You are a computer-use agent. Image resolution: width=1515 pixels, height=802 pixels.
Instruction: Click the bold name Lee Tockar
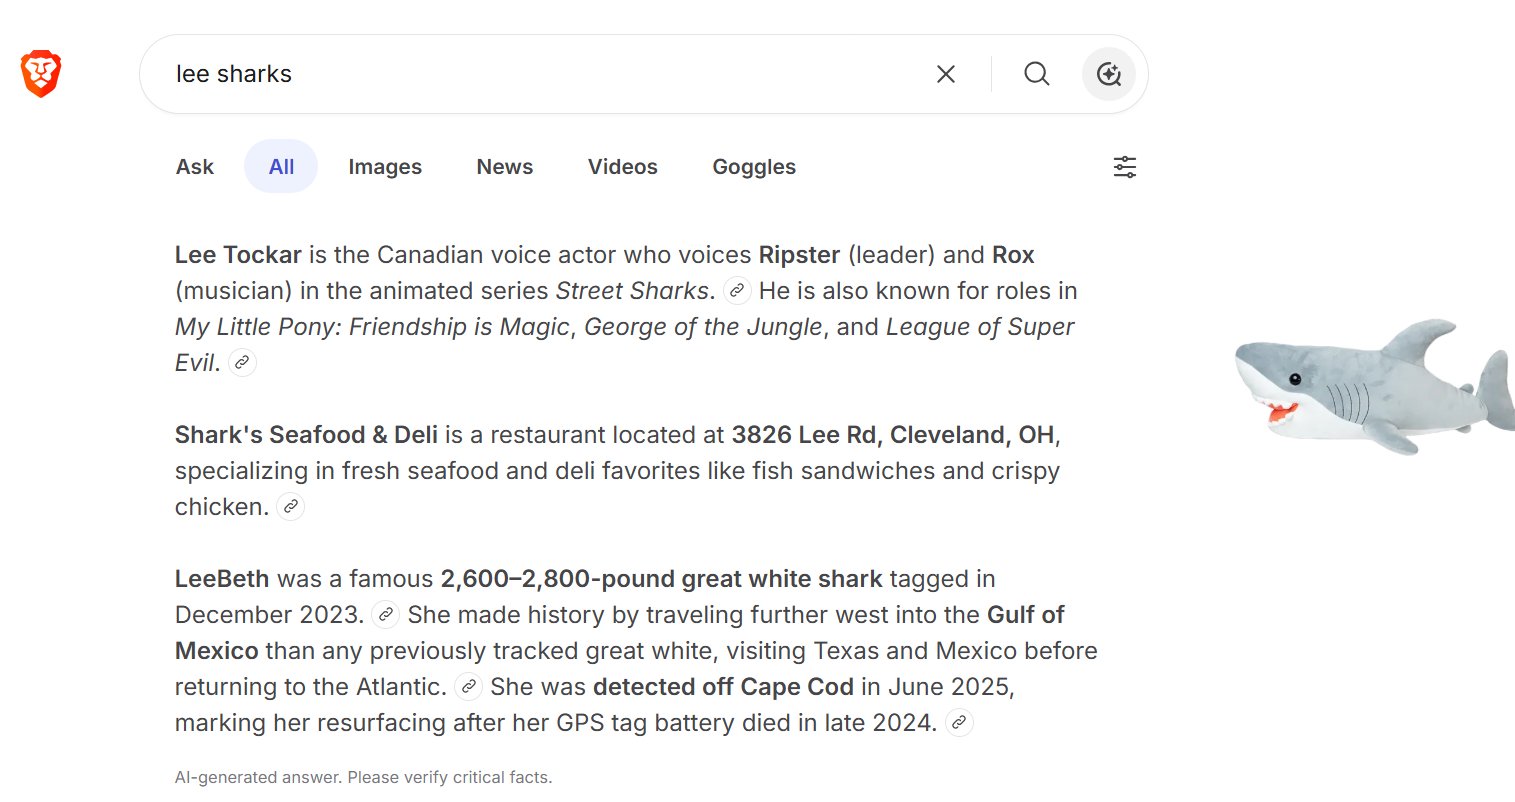(238, 255)
